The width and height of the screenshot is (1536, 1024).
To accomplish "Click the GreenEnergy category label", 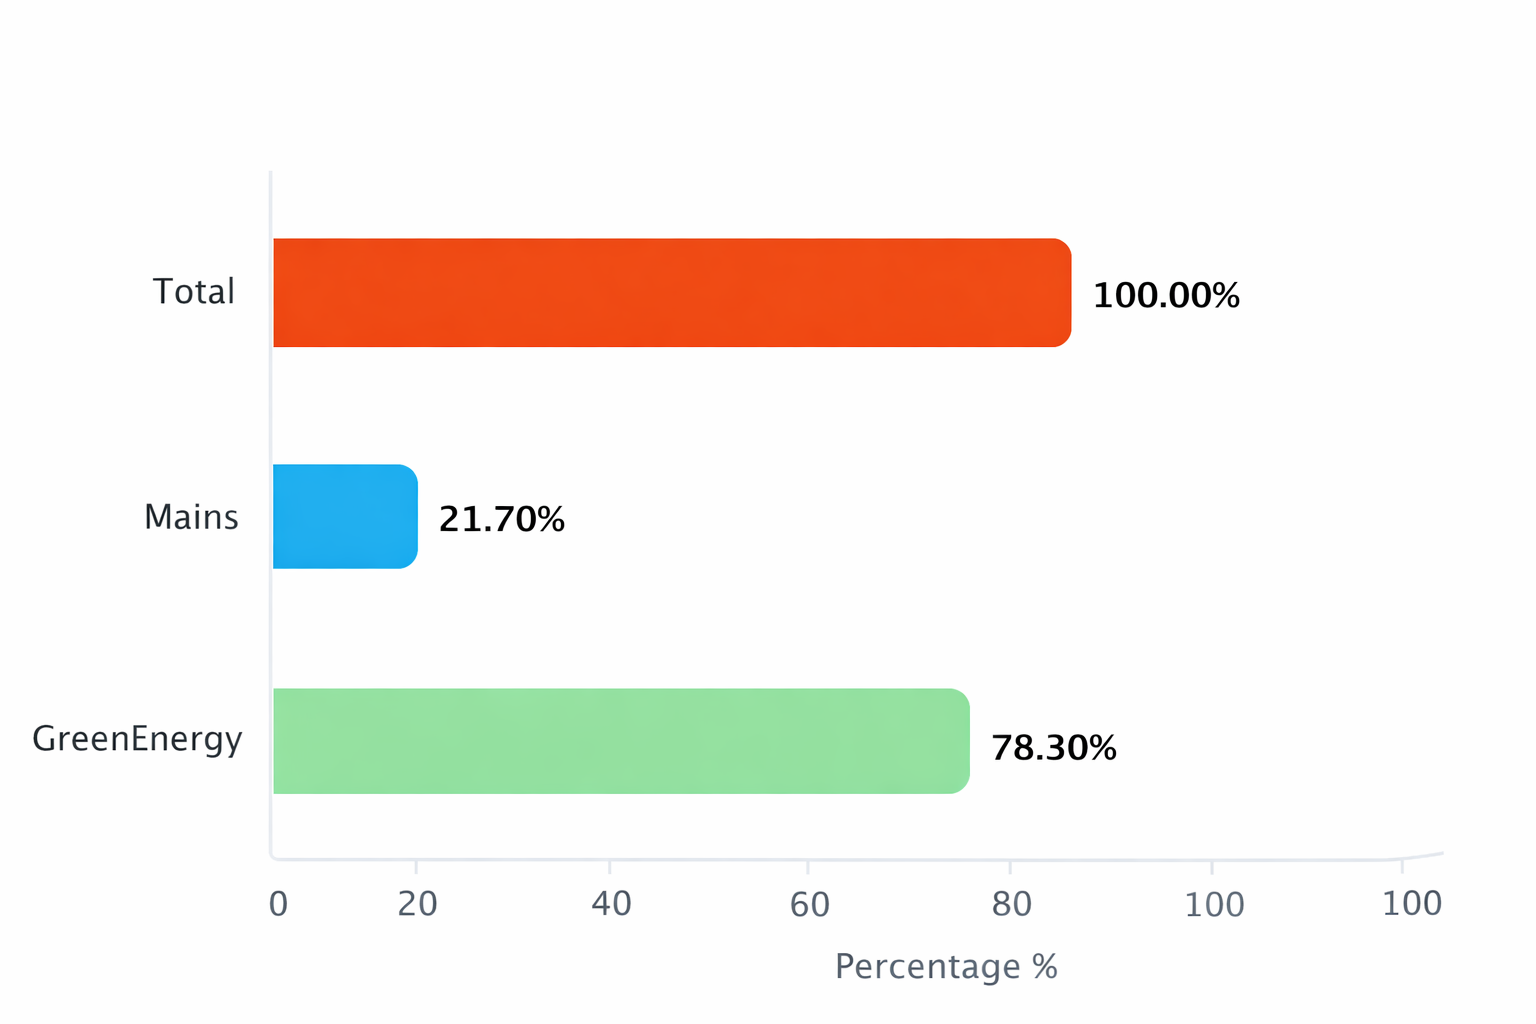I will [x=137, y=739].
